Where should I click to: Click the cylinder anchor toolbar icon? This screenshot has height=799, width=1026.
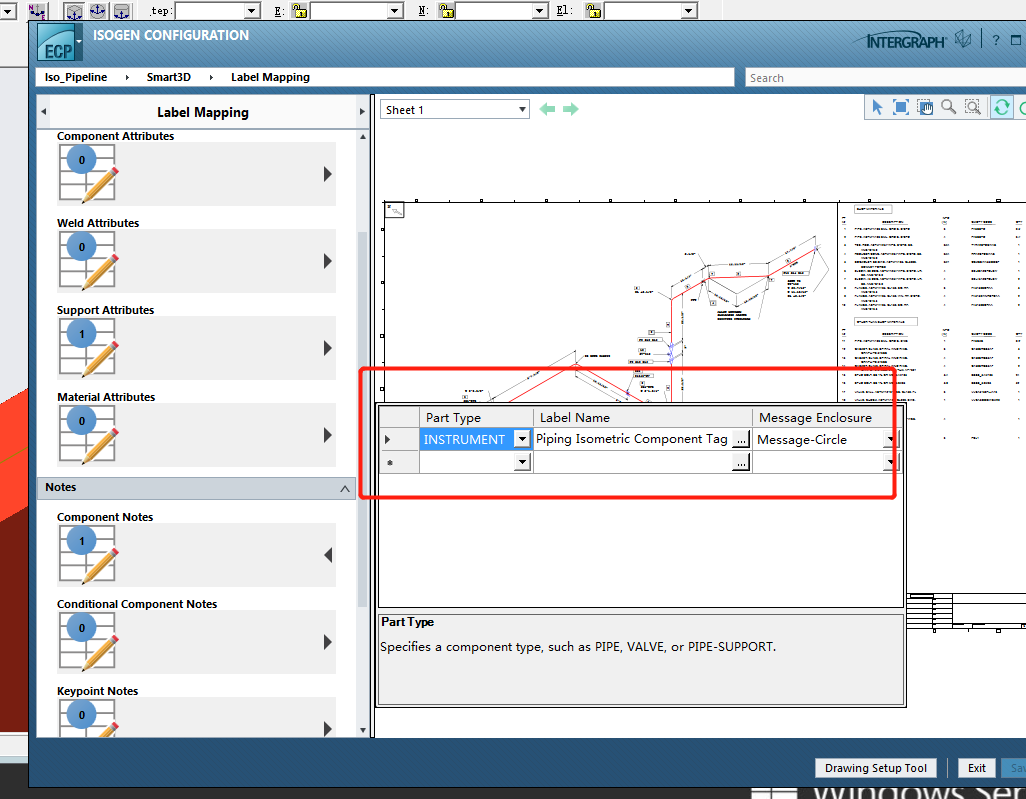point(122,11)
